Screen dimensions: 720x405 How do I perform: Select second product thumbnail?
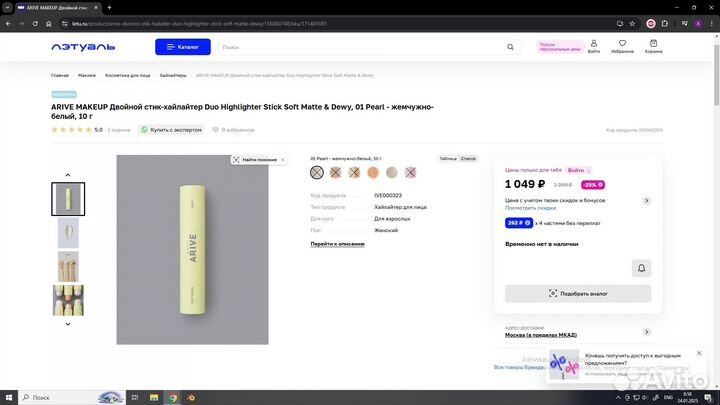[x=68, y=233]
